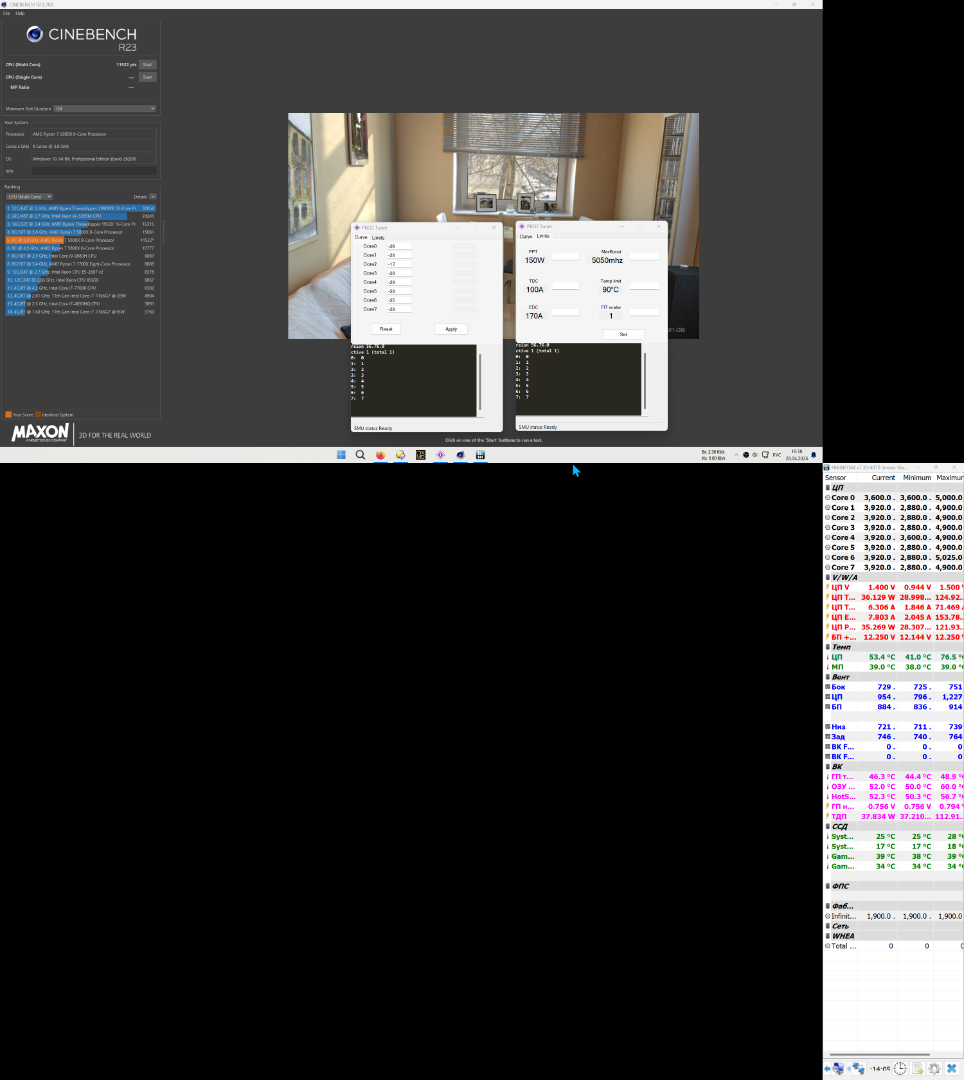The height and width of the screenshot is (1080, 964).
Task: Open the Cinebench File menu
Action: [6, 13]
